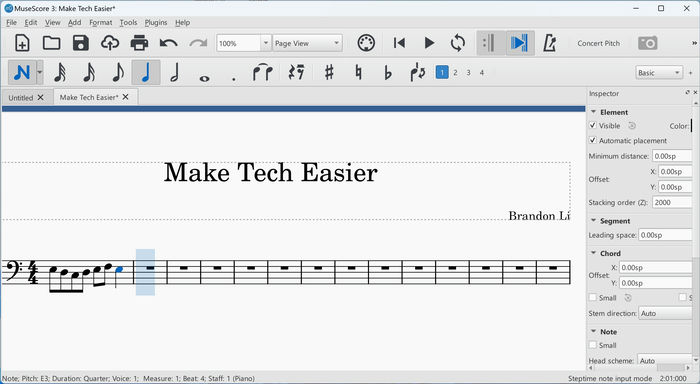Uncheck the Visible checkbox
700x384 pixels.
[593, 125]
